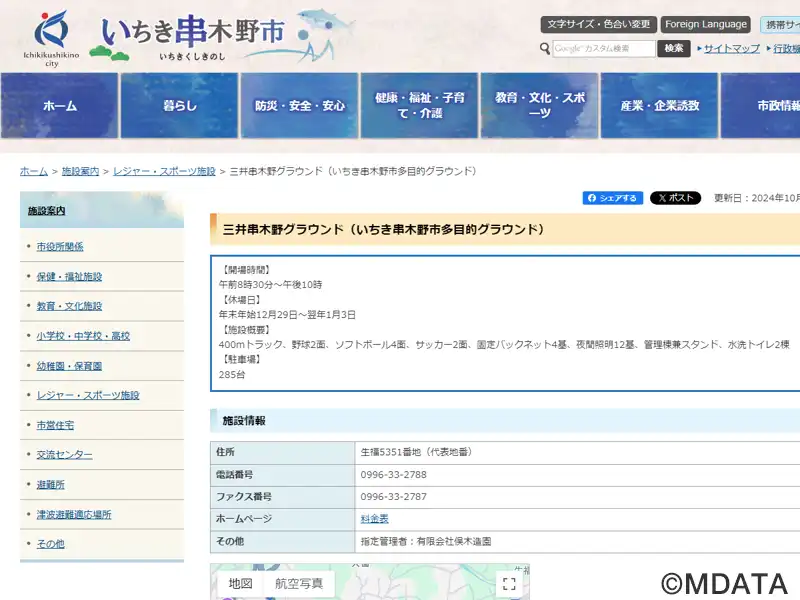The image size is (800, 600).
Task: Open 文字サイズ・色合い変更 settings
Action: [599, 24]
